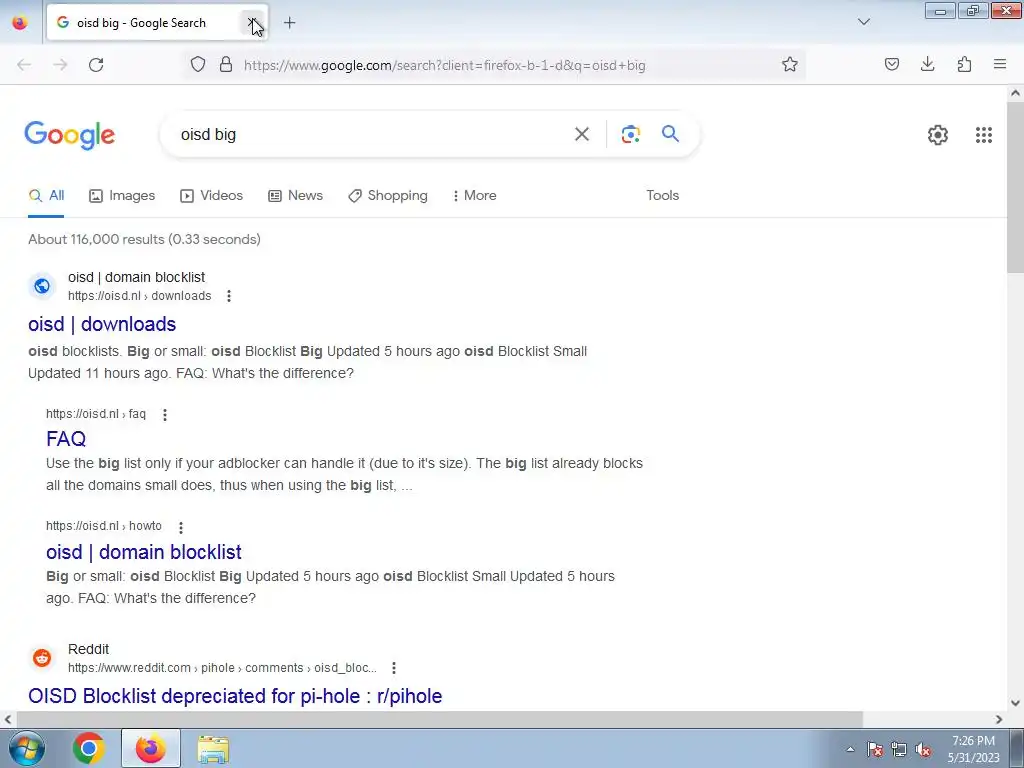Open 'oisd | domain blocklist' howto result link

click(x=144, y=552)
